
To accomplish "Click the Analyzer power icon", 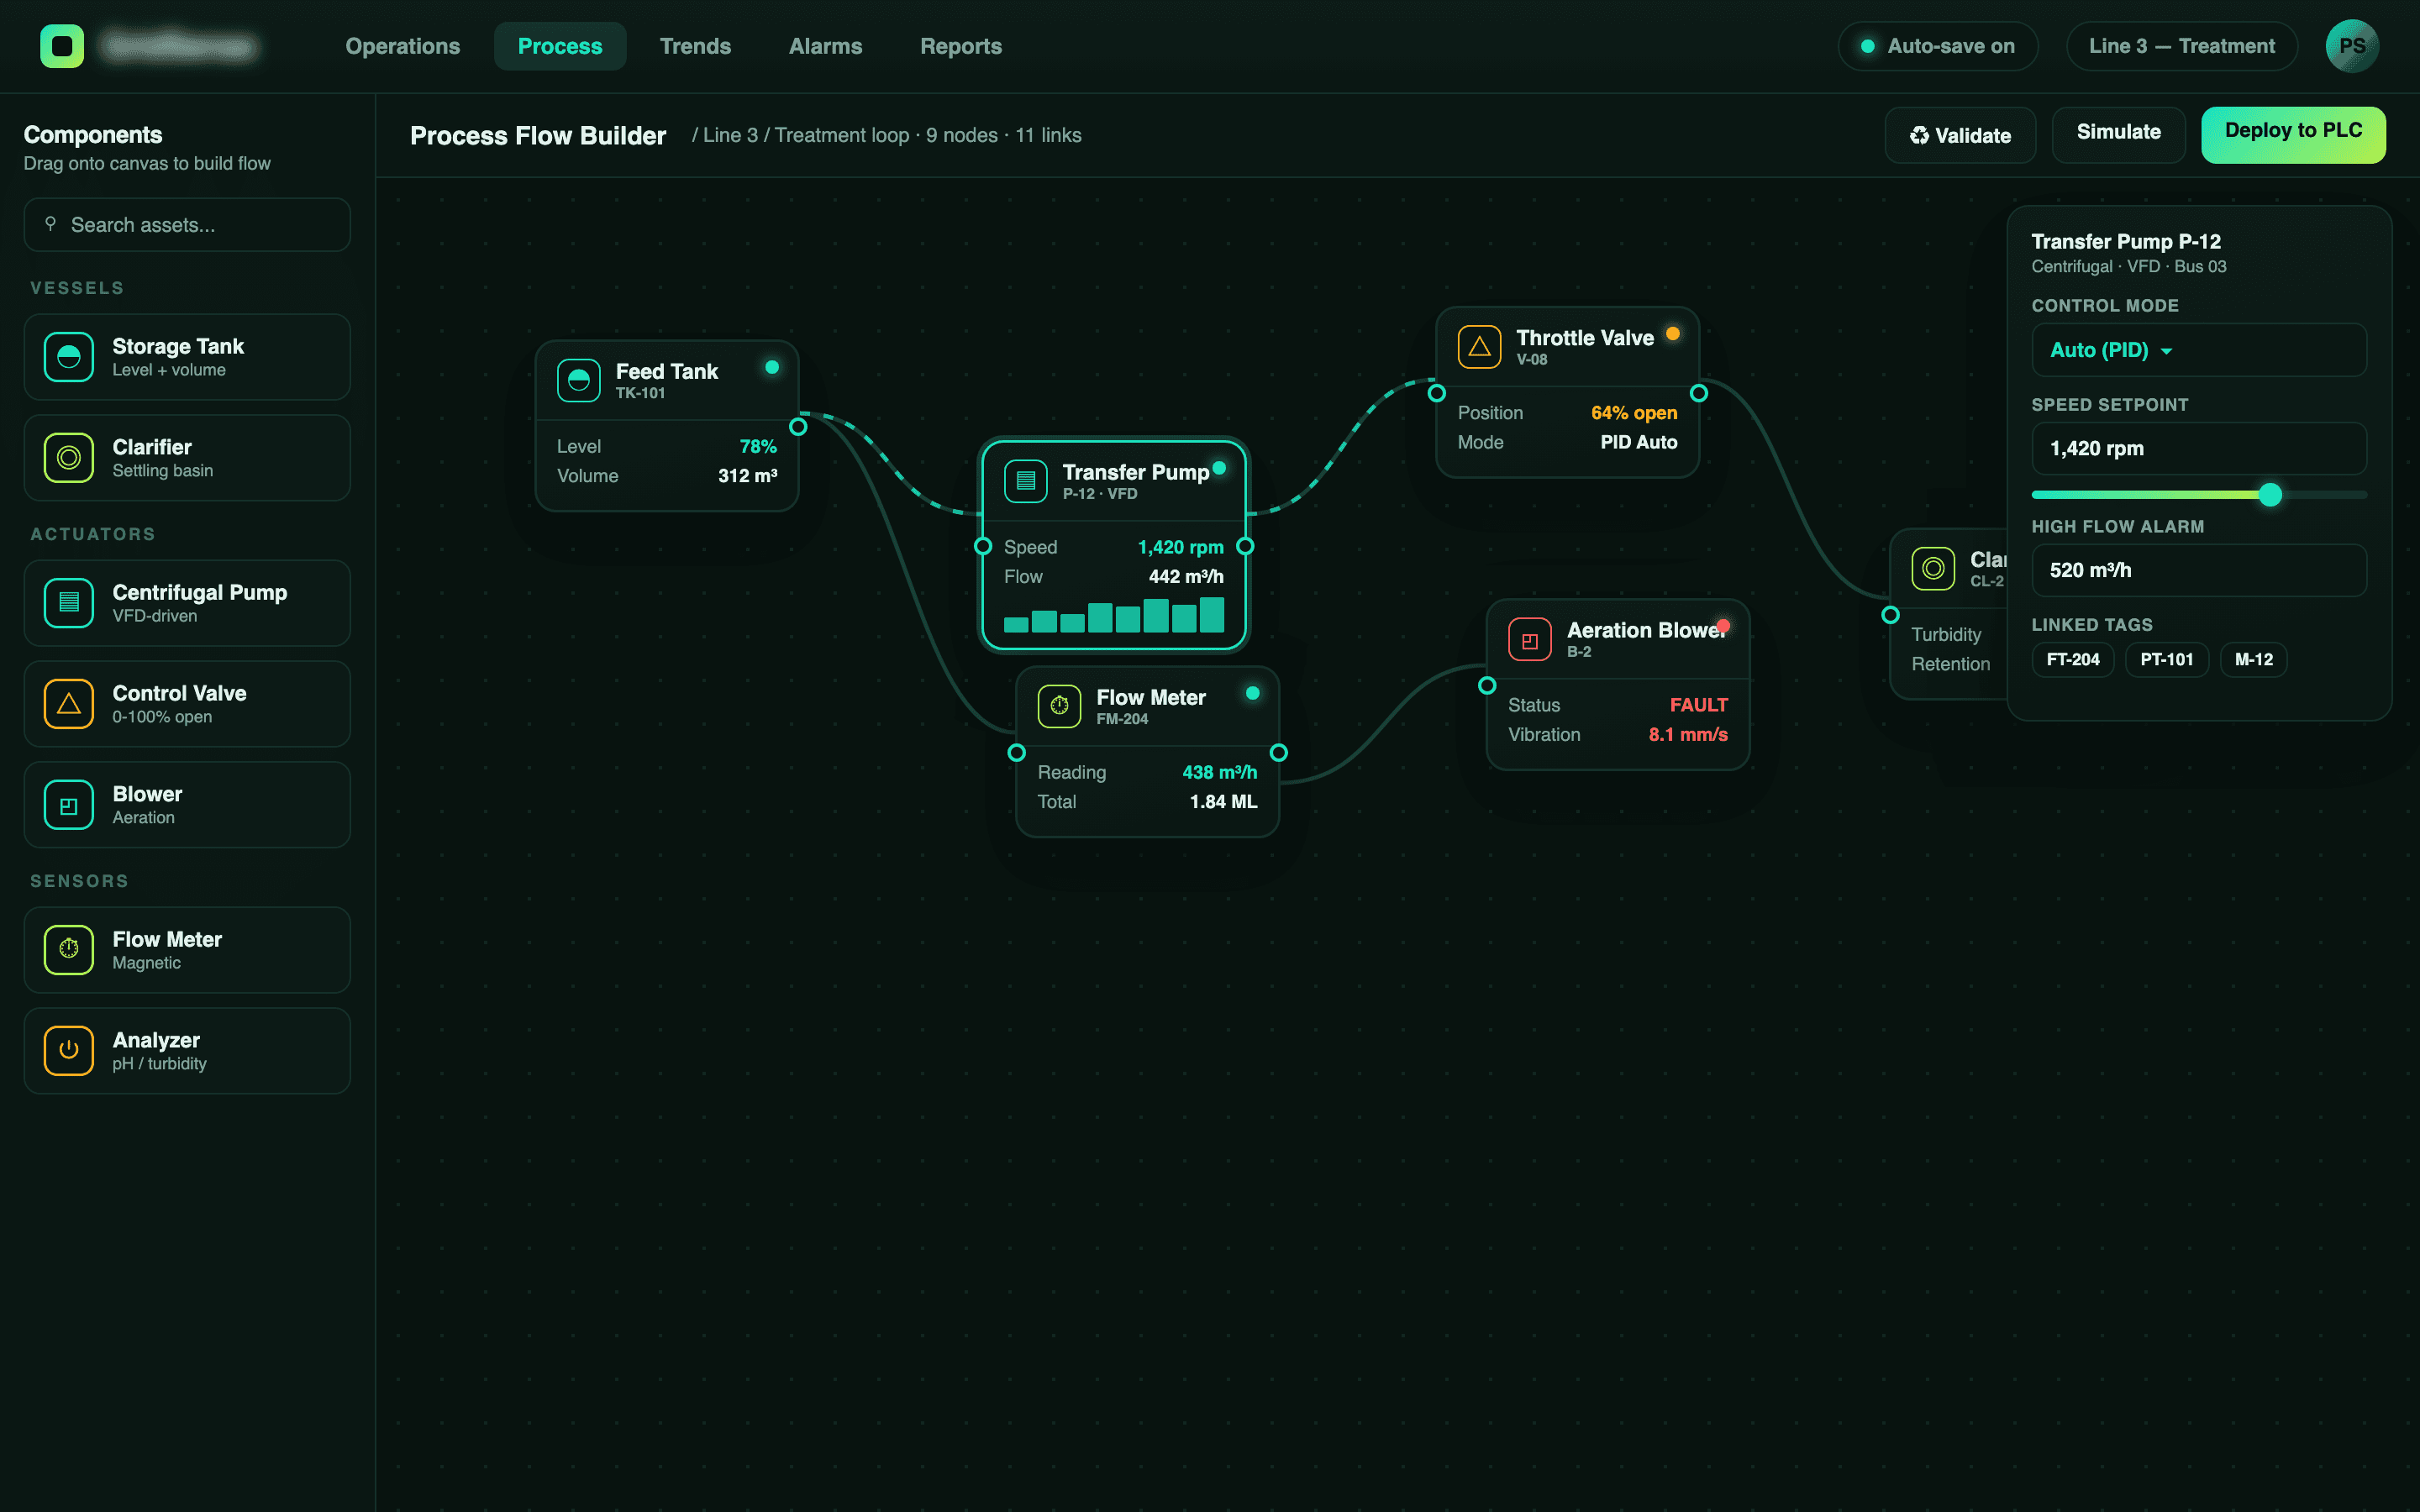I will coord(69,1051).
